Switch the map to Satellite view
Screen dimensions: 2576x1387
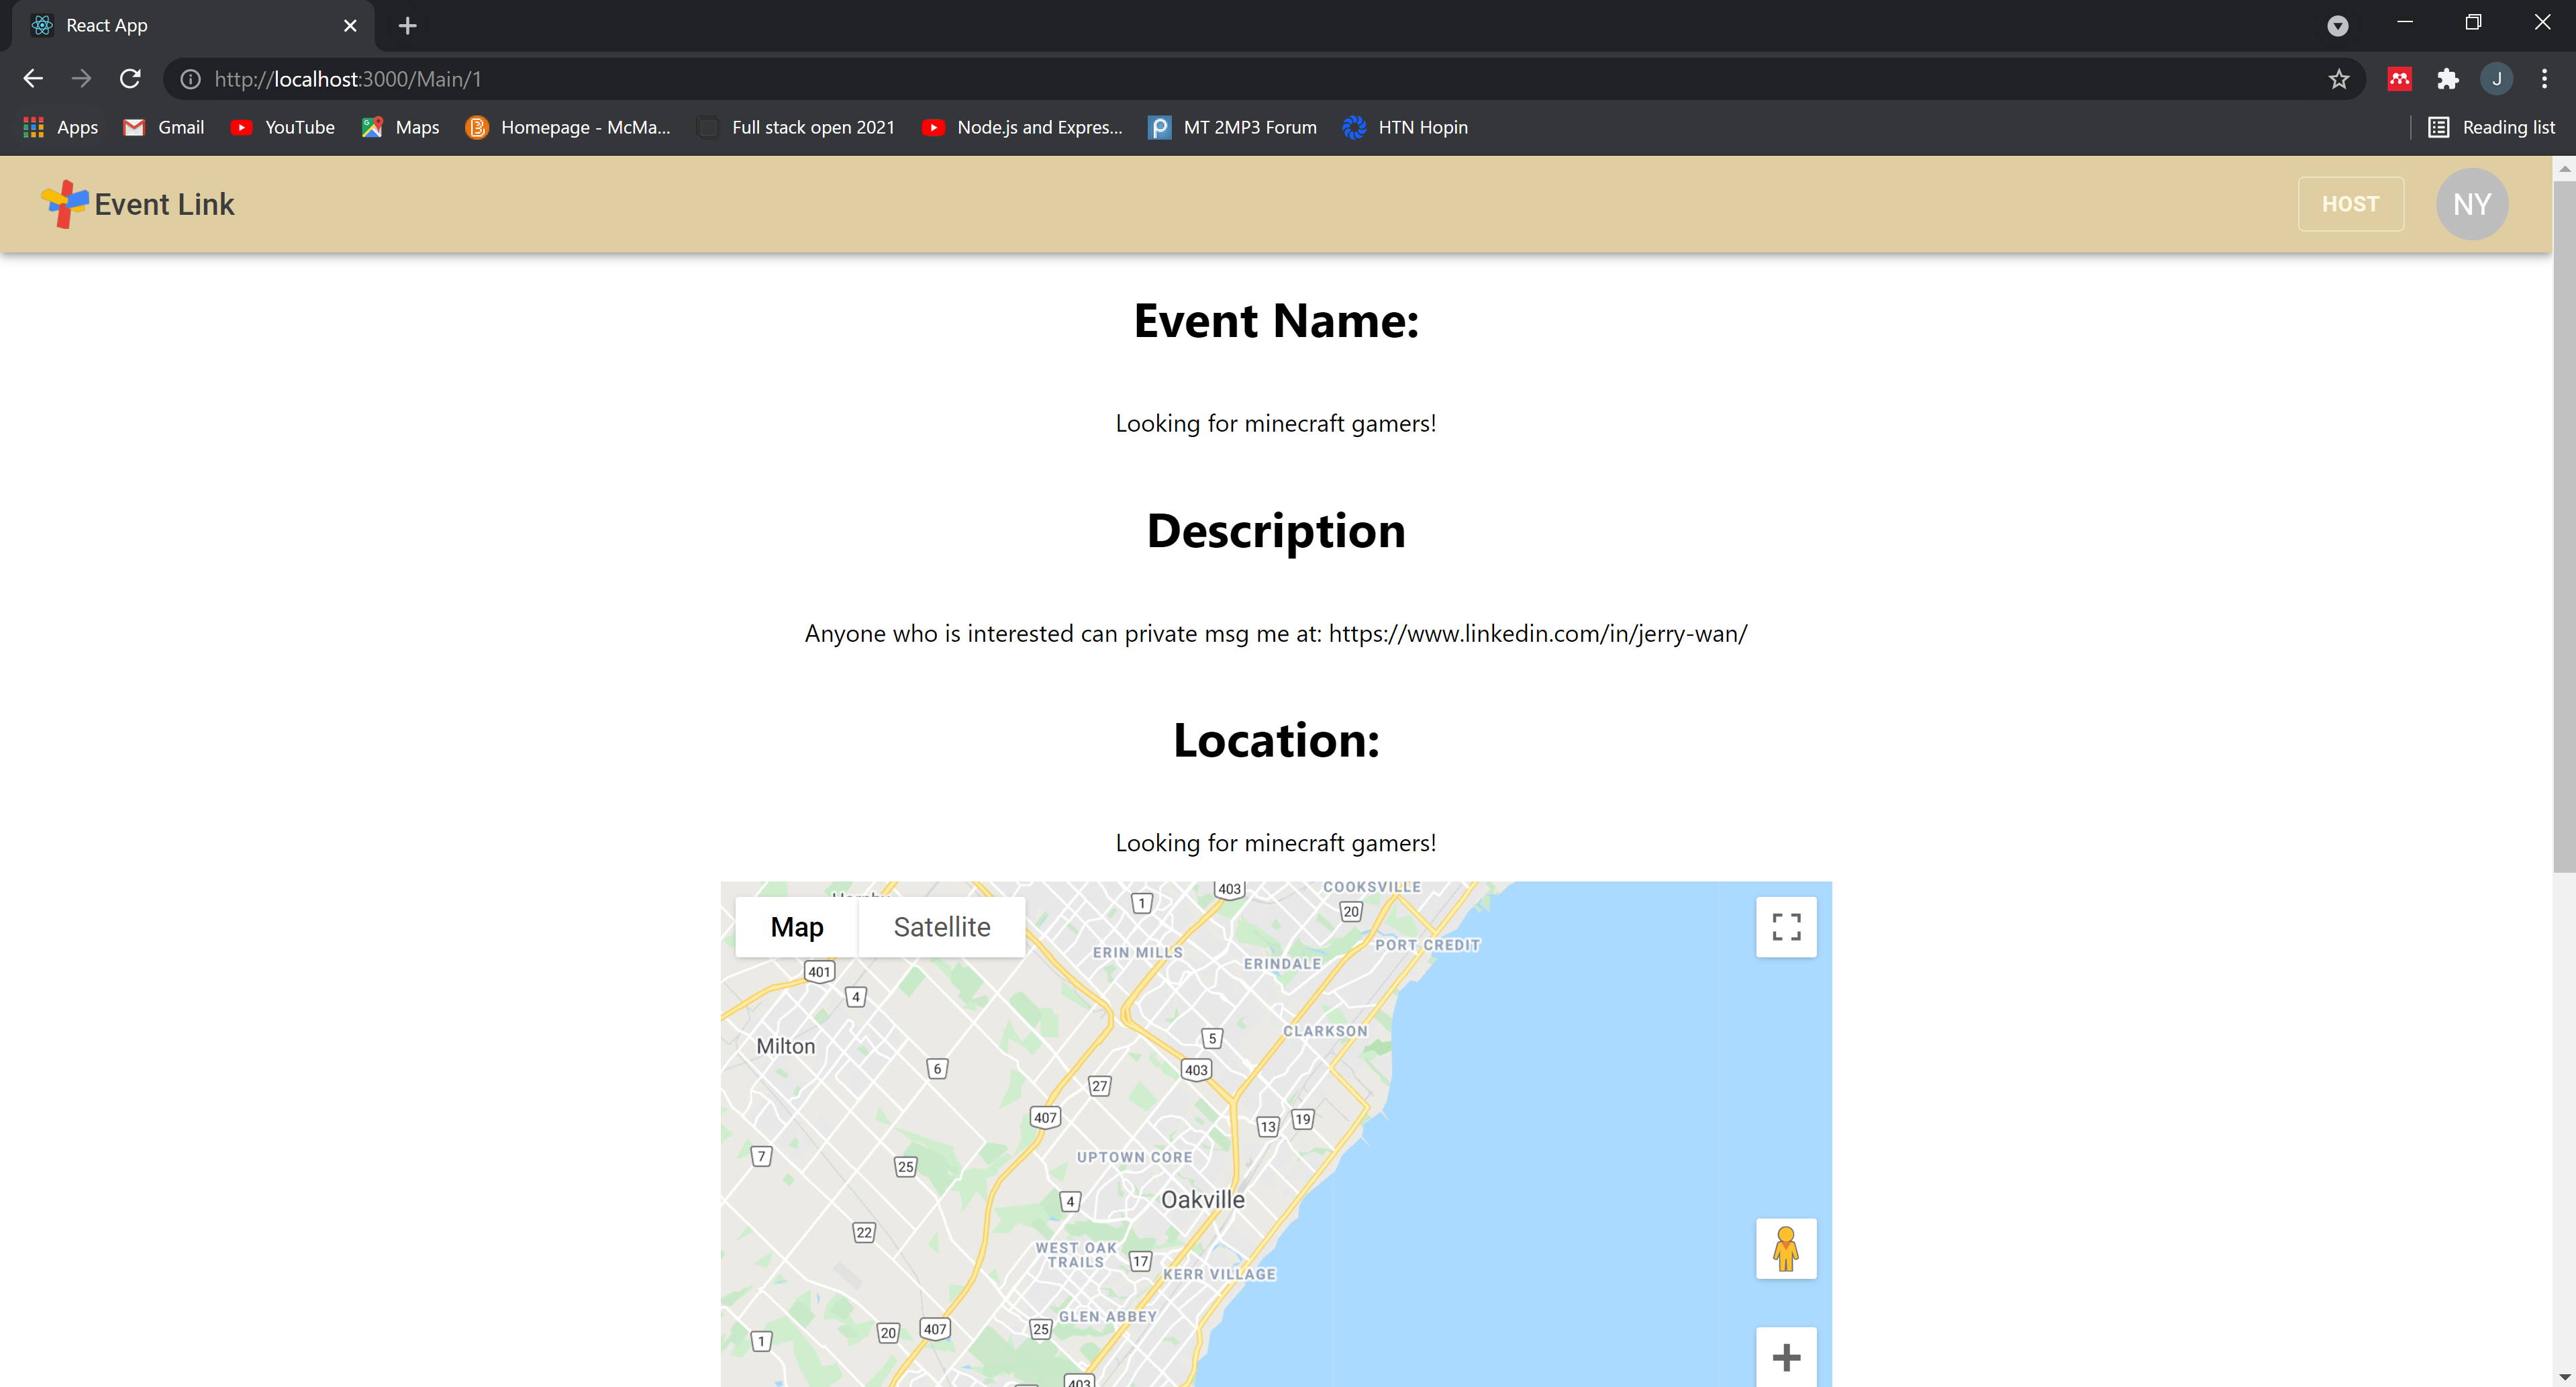coord(941,927)
